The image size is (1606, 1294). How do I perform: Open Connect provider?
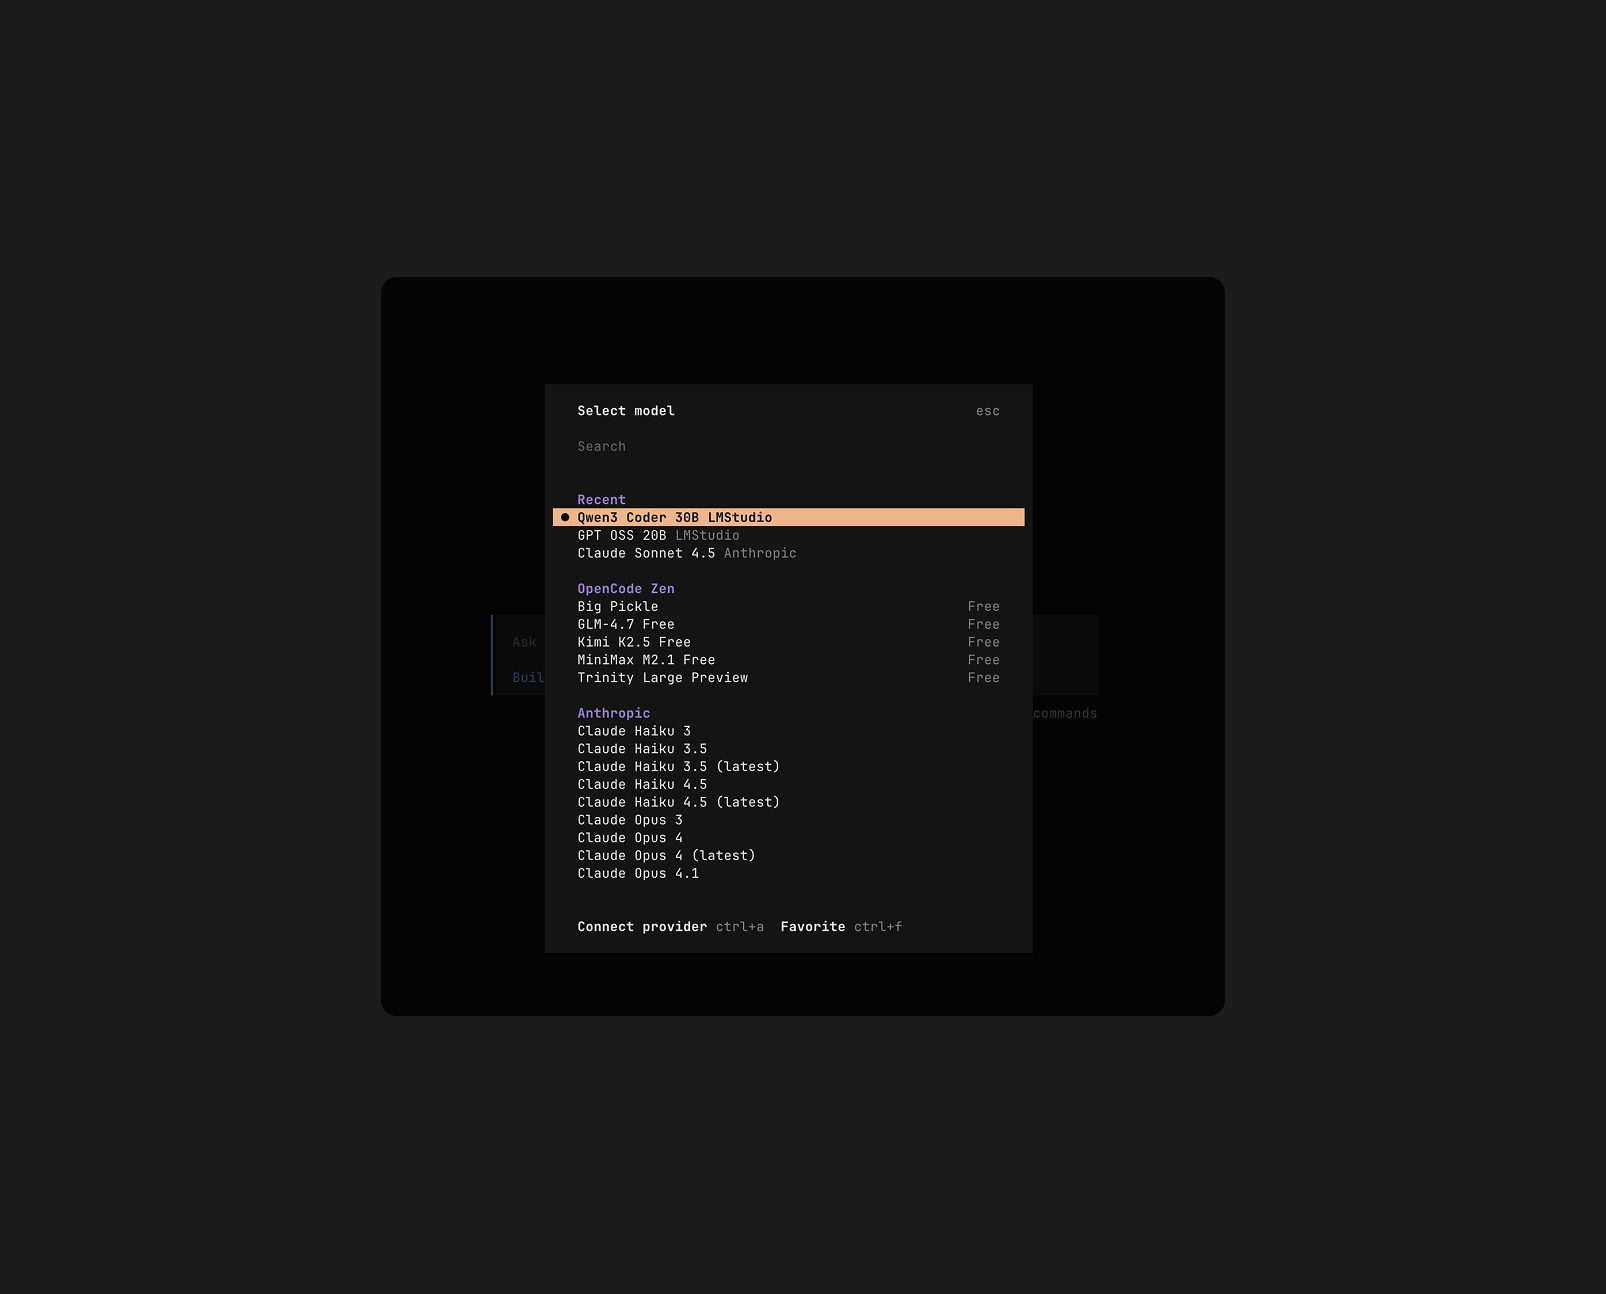click(x=642, y=927)
